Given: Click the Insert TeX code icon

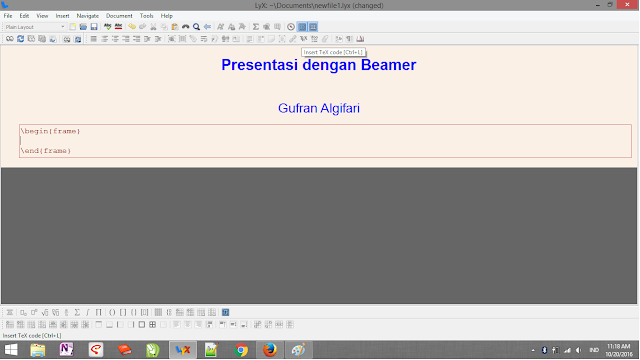Looking at the screenshot, I should (x=303, y=39).
